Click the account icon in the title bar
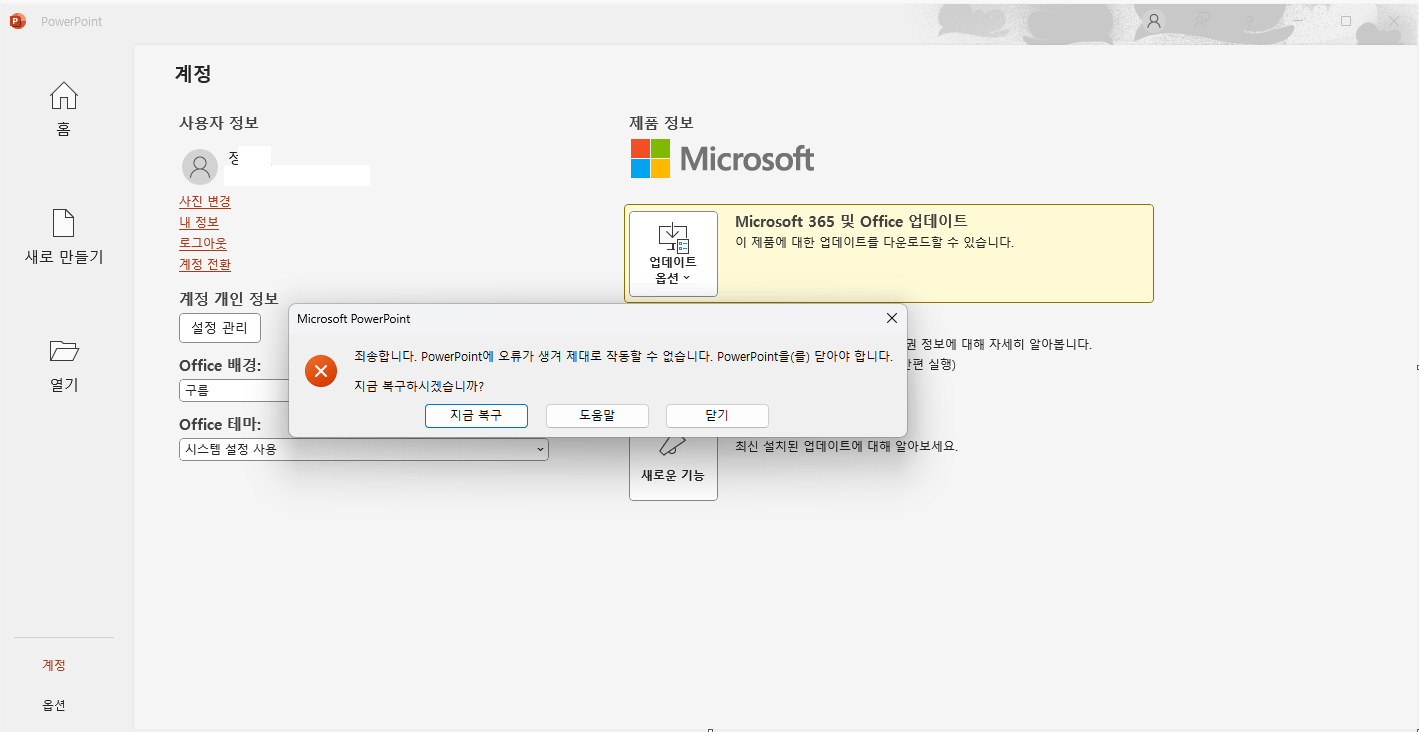The image size is (1419, 732). [x=1154, y=21]
